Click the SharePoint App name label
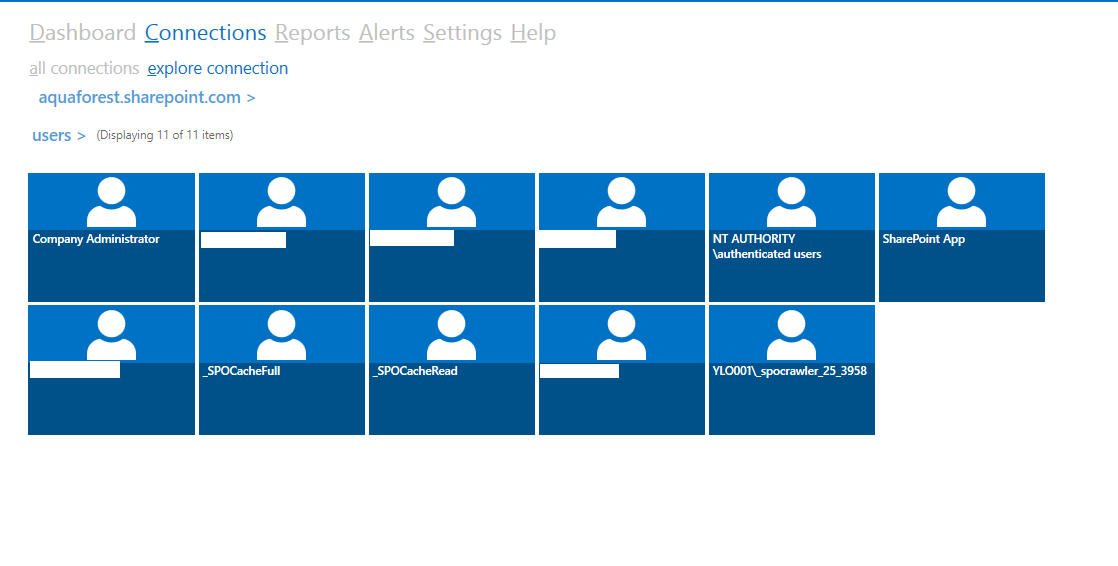The width and height of the screenshot is (1118, 566). (x=923, y=239)
